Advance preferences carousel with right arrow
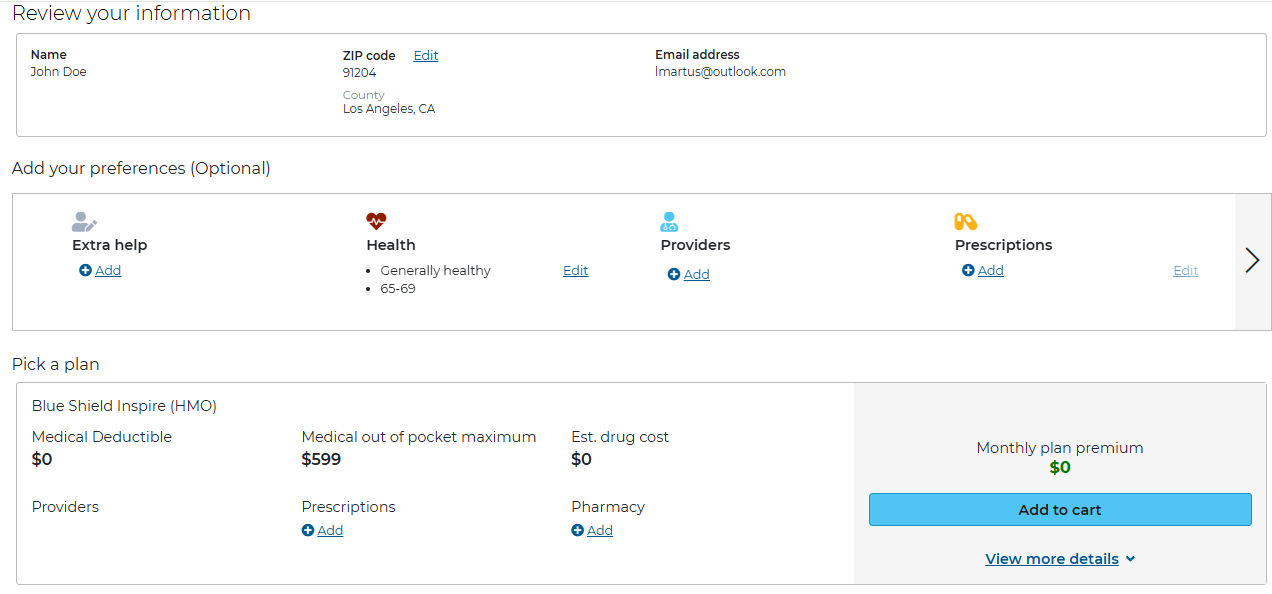This screenshot has width=1272, height=594. [1253, 261]
